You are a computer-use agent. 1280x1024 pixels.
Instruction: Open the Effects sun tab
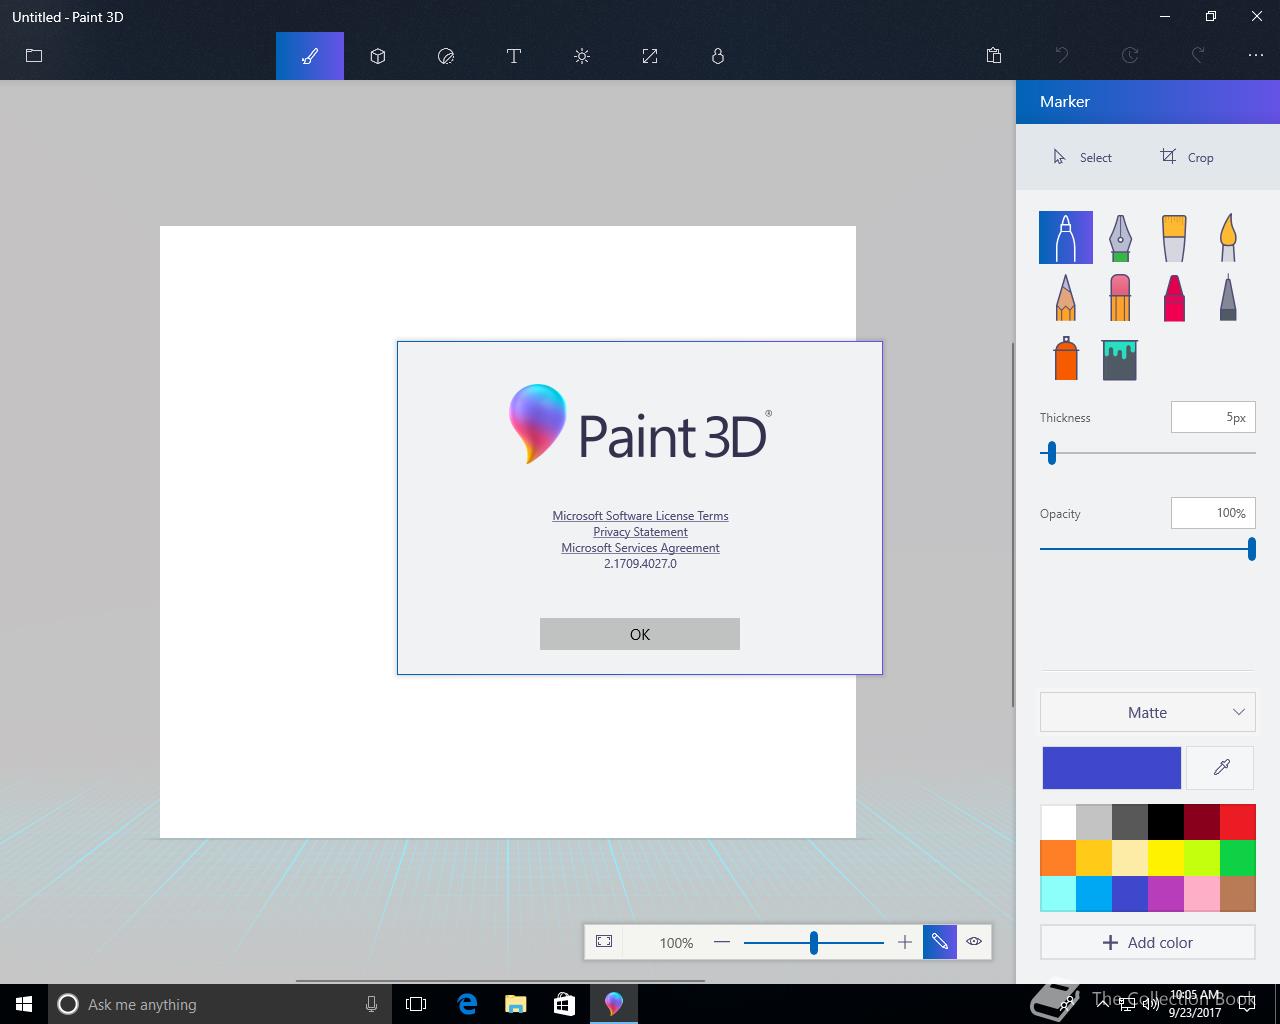582,56
